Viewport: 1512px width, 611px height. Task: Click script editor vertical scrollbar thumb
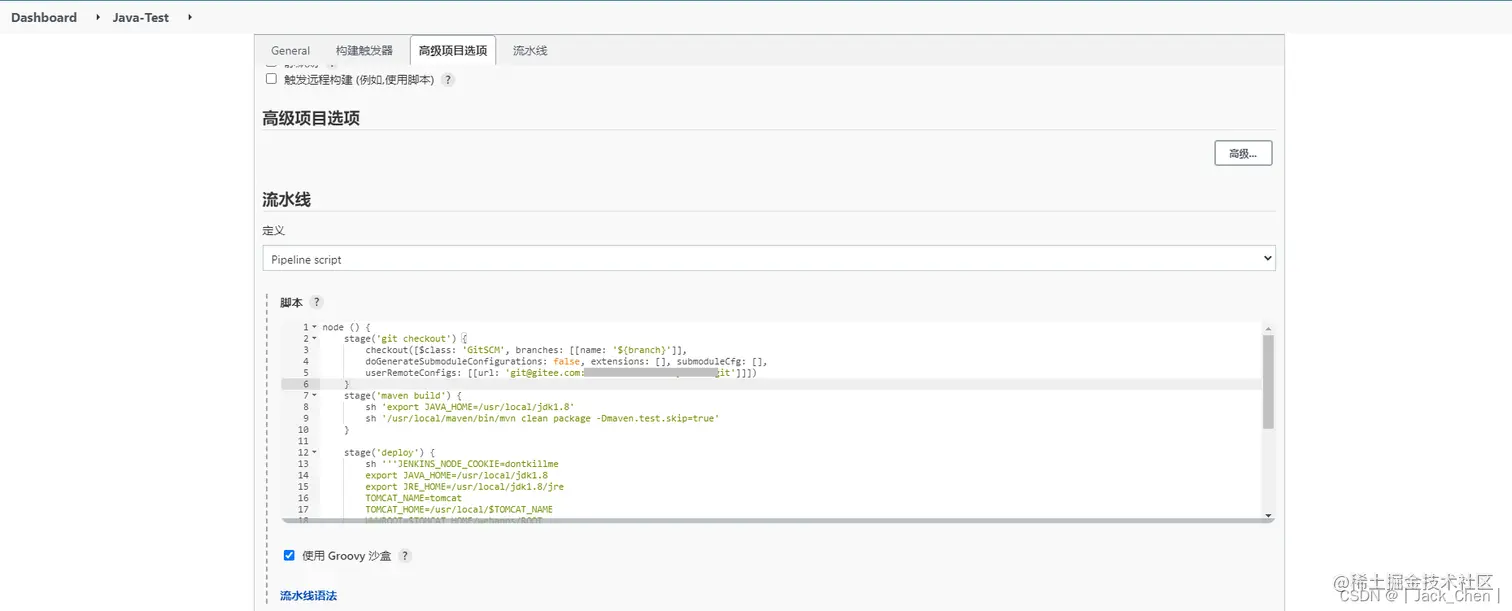coord(1268,381)
